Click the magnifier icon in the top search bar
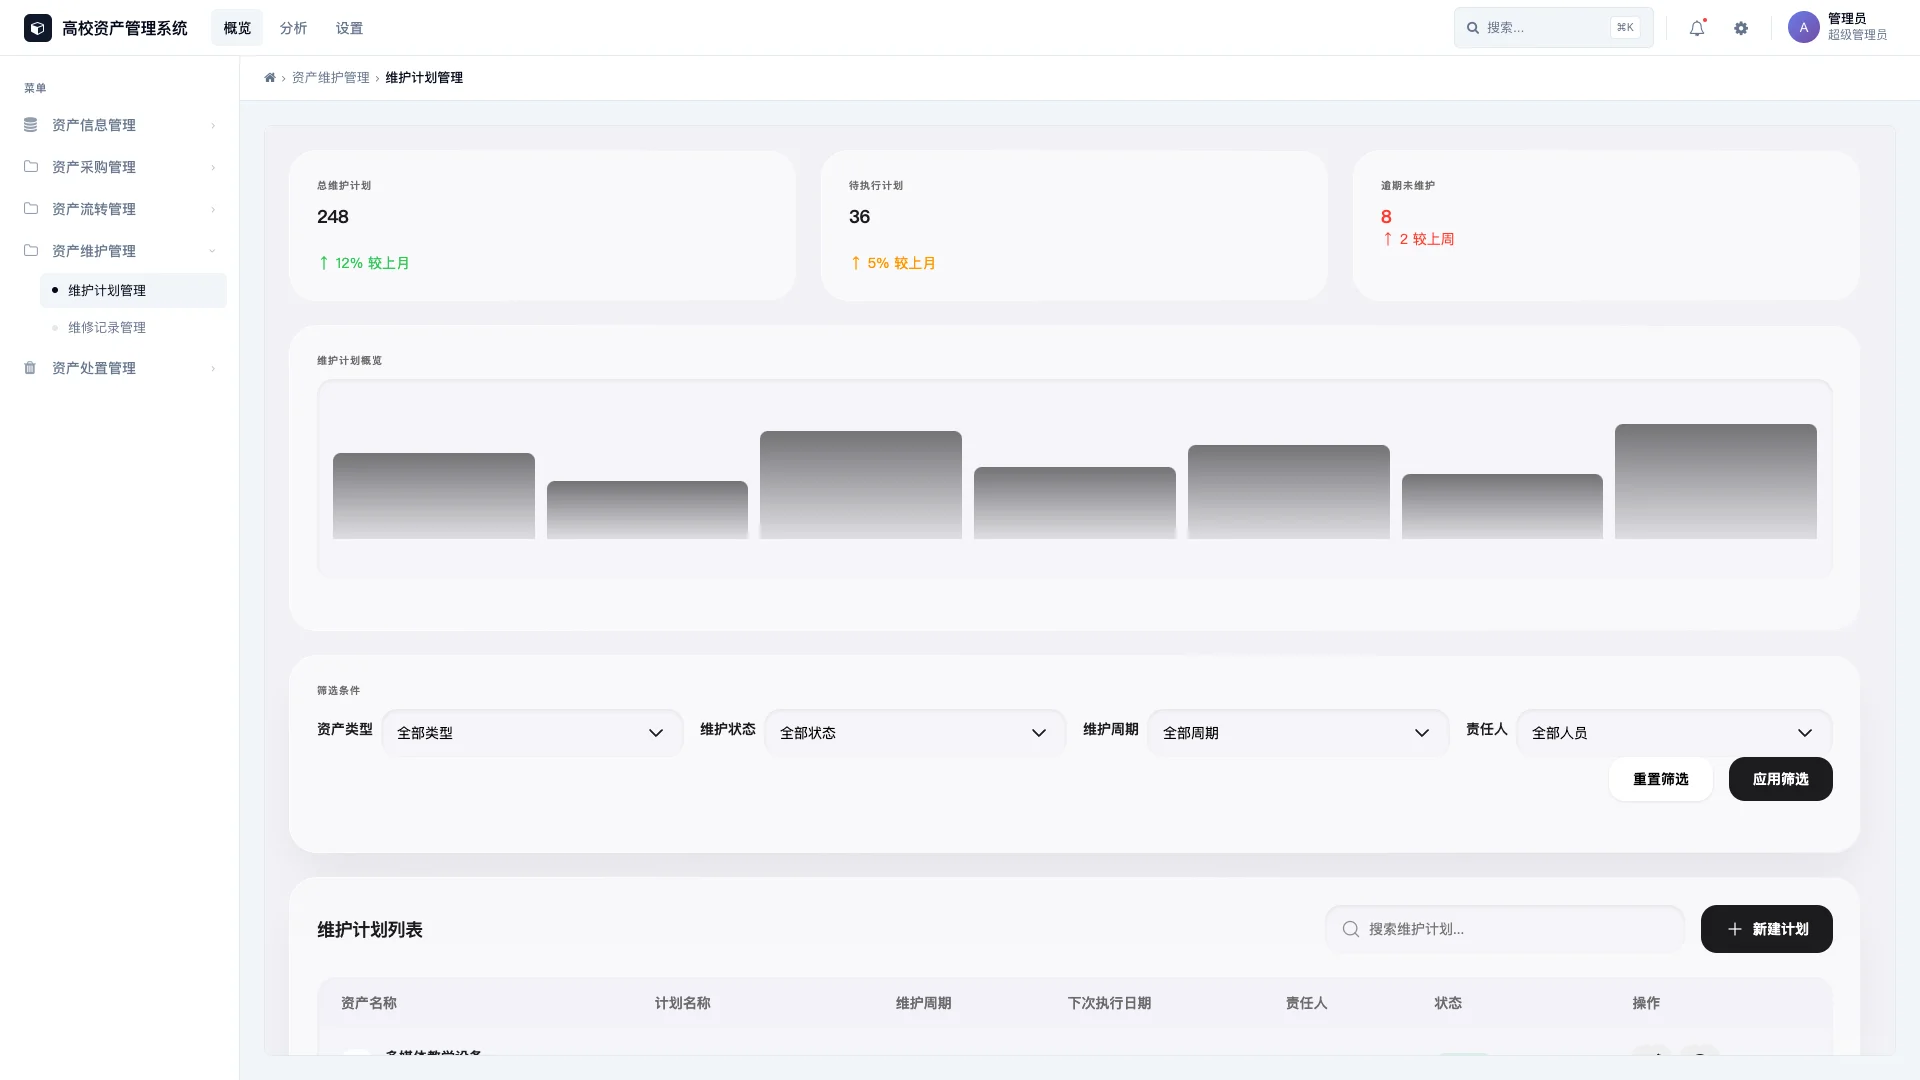 click(1472, 28)
